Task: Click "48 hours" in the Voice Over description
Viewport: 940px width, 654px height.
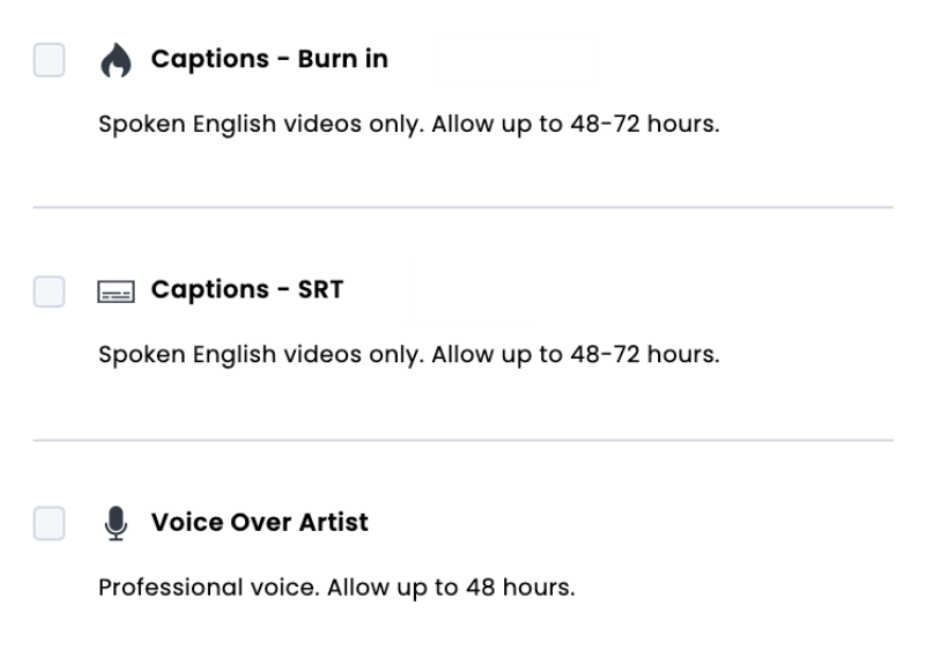Action: pyautogui.click(x=519, y=587)
